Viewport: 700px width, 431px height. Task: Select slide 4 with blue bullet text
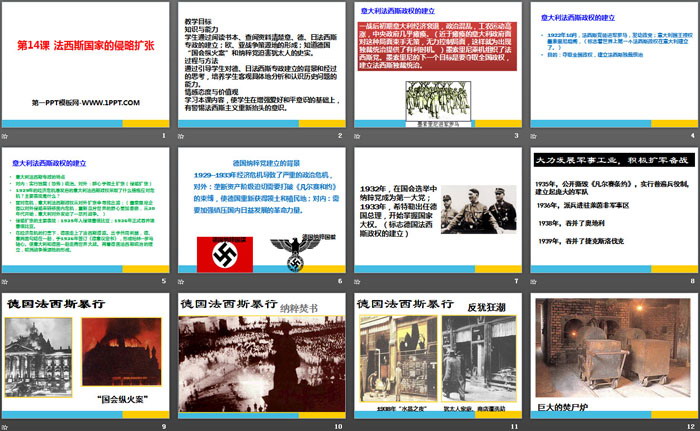(x=614, y=65)
